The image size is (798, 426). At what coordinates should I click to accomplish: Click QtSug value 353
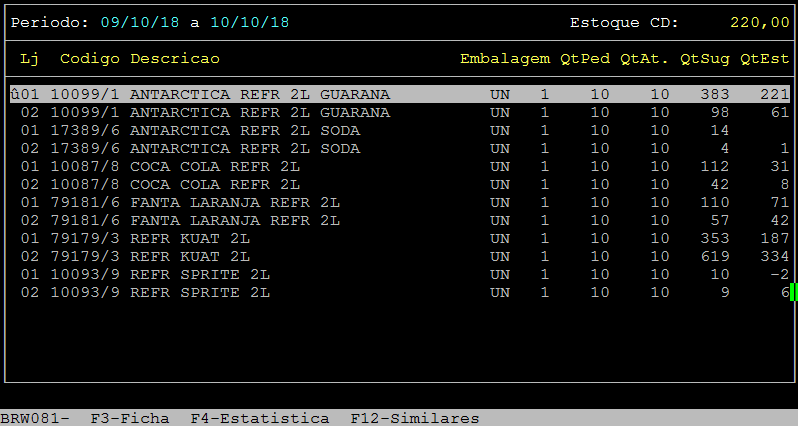(x=715, y=238)
